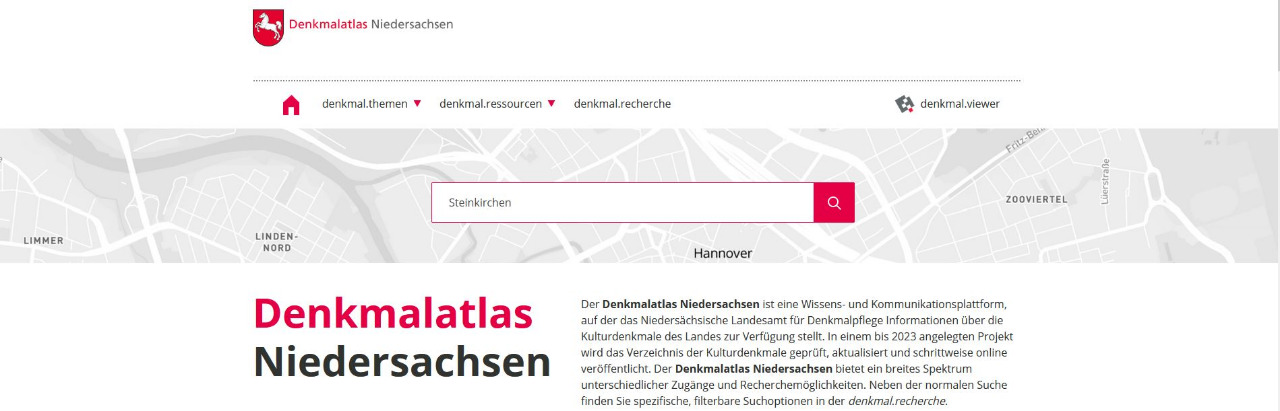Click the Denkmalatlas Niedersachsen main heading
The width and height of the screenshot is (1280, 411).
[402, 338]
